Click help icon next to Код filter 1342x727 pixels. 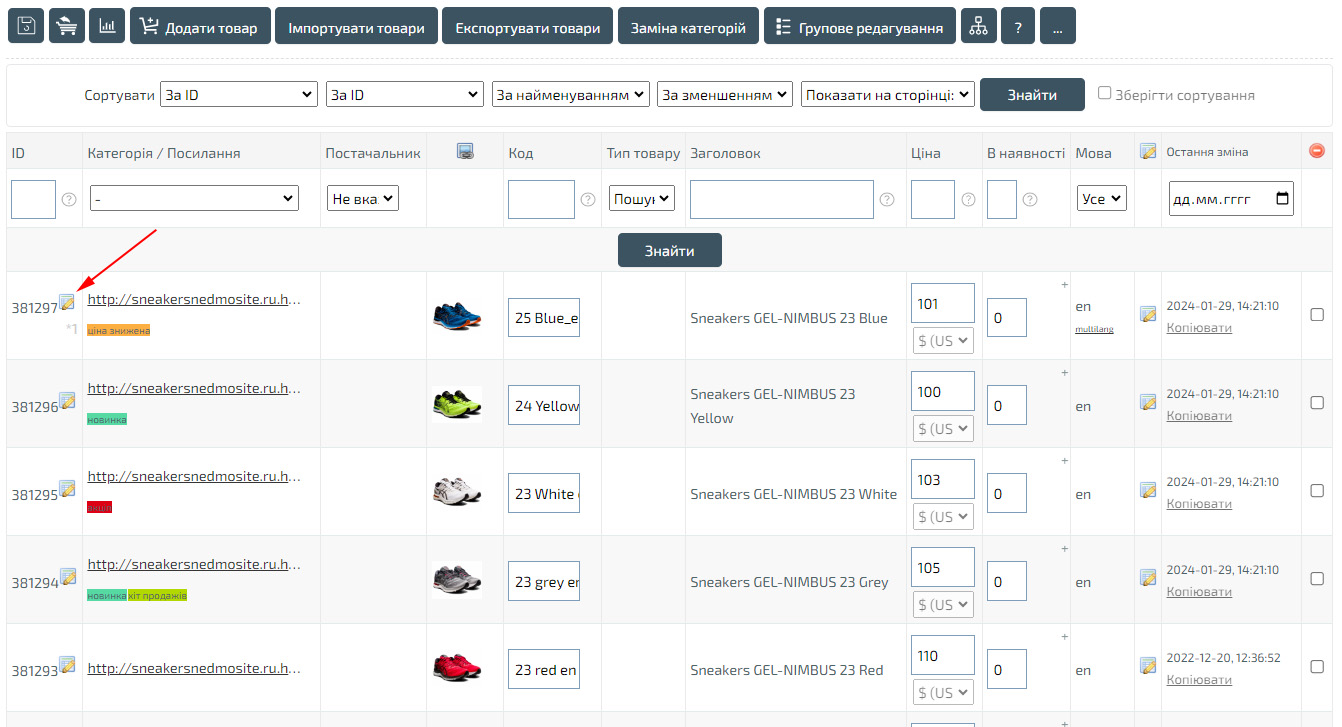coord(588,199)
